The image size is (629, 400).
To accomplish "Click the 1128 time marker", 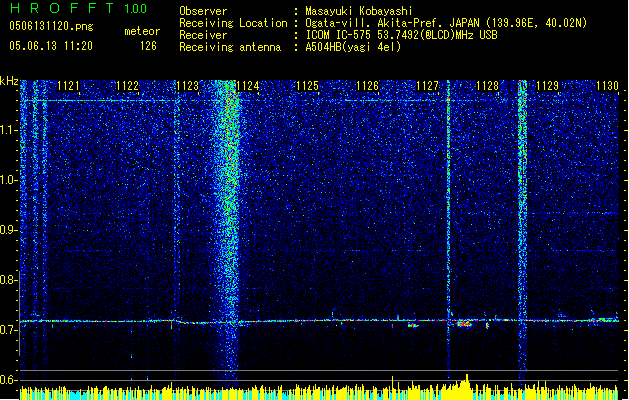I will coord(487,86).
